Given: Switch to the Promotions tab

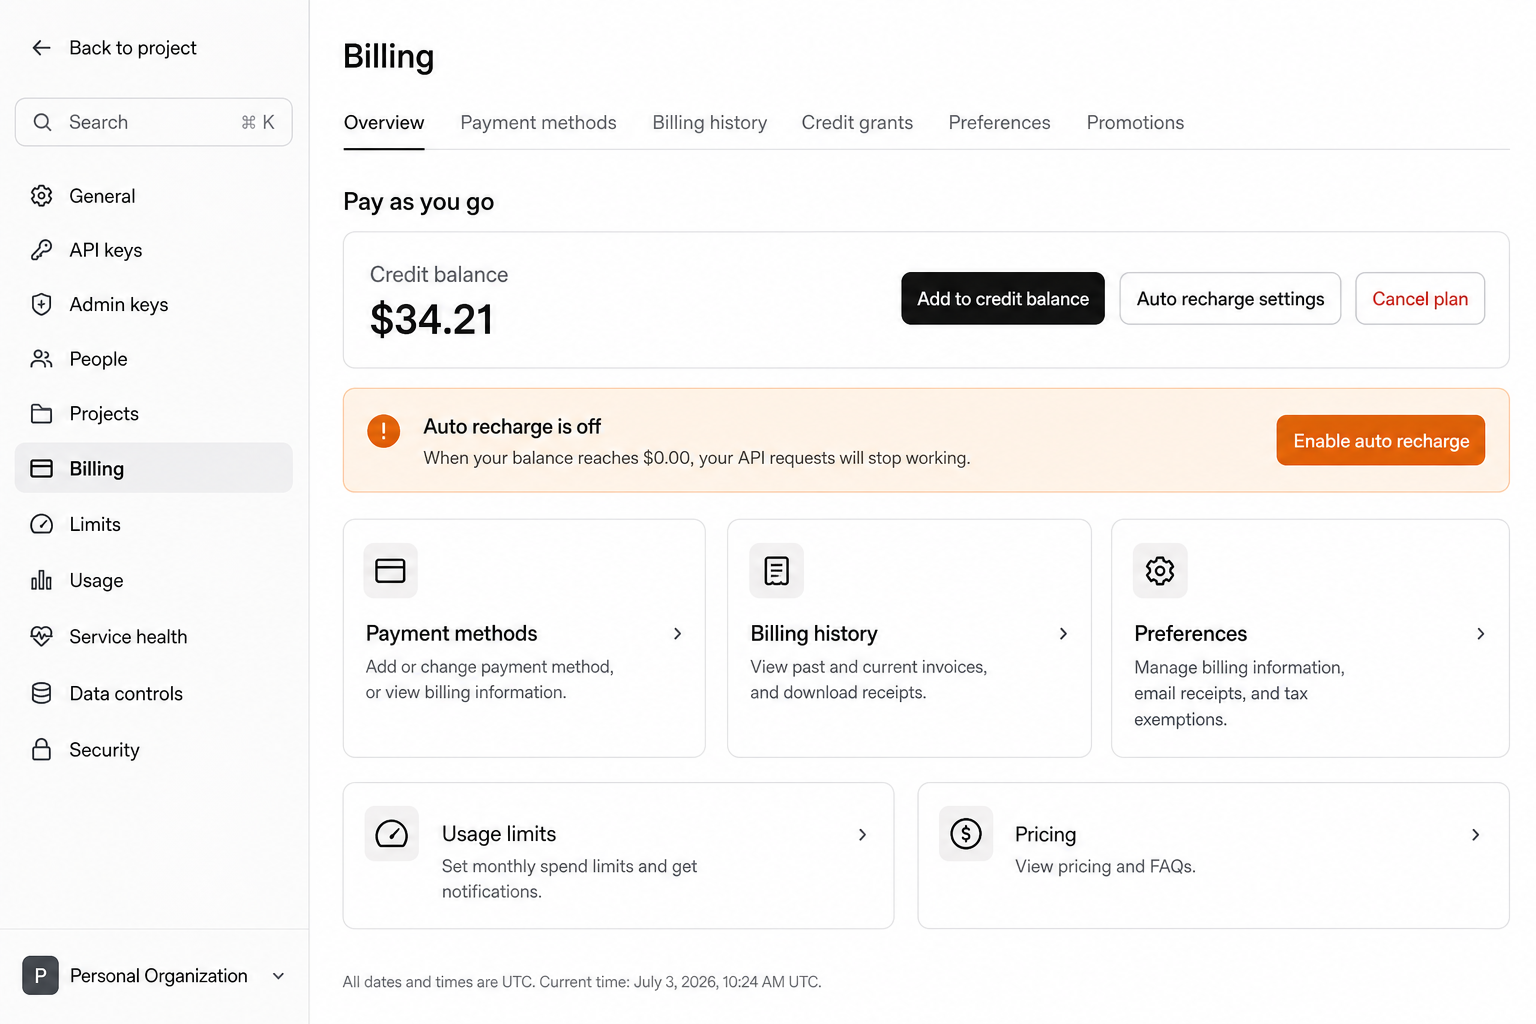Looking at the screenshot, I should pyautogui.click(x=1135, y=123).
